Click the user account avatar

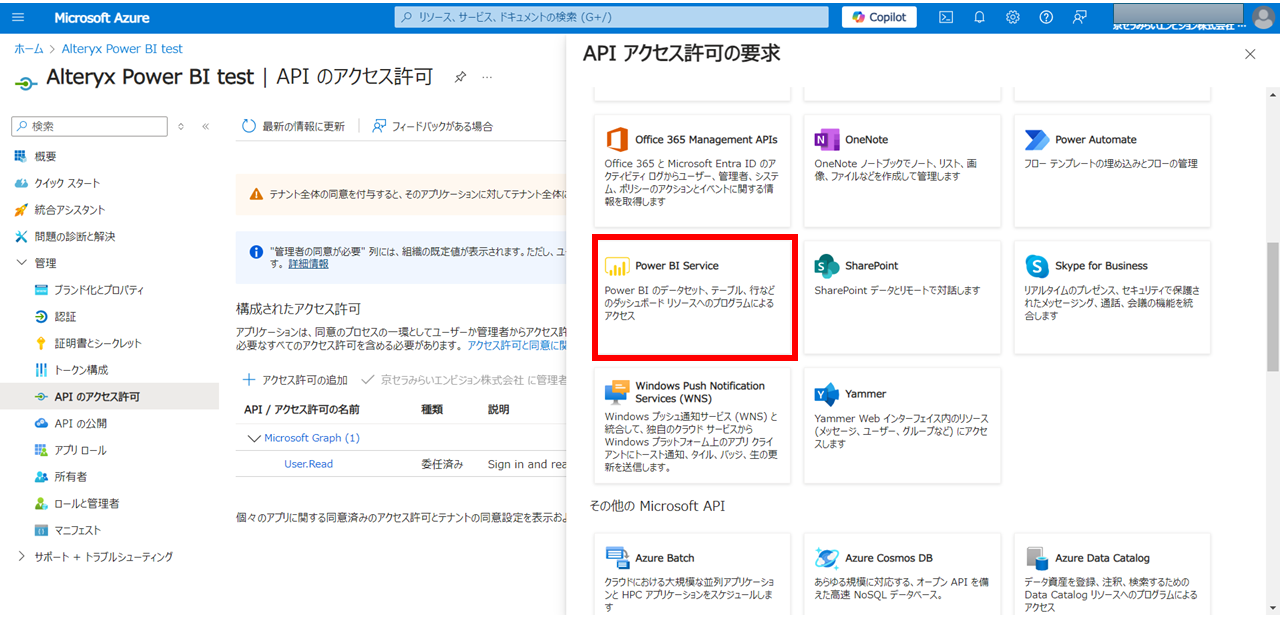click(x=1261, y=17)
